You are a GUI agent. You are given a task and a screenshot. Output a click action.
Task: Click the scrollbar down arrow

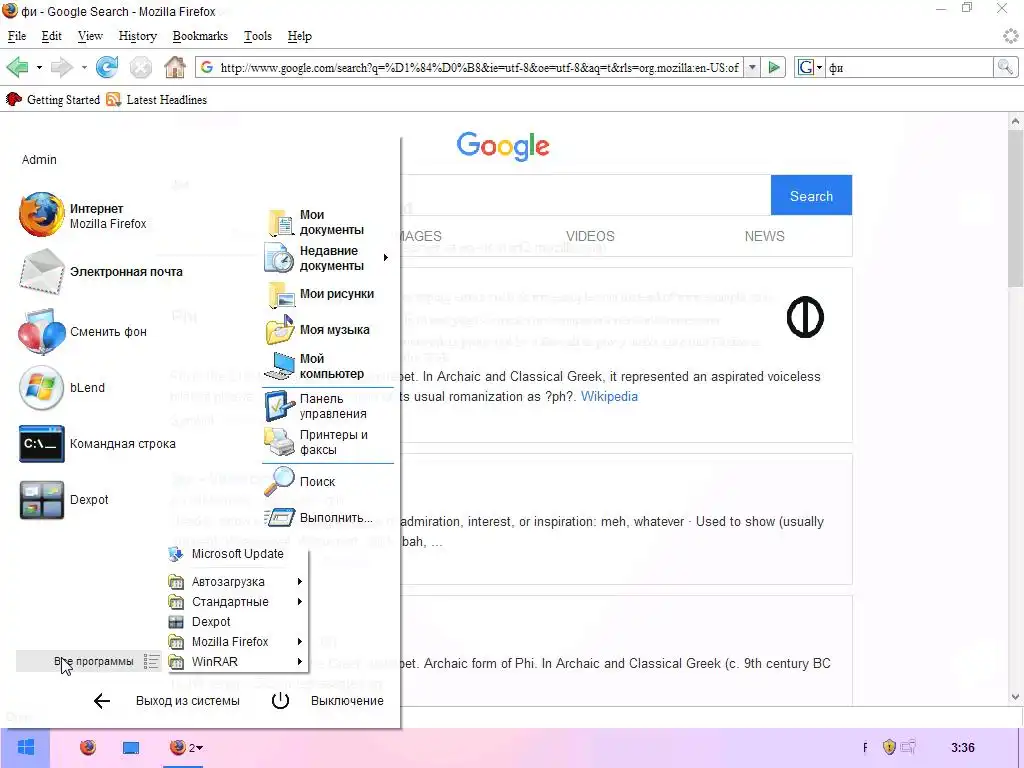point(1016,697)
